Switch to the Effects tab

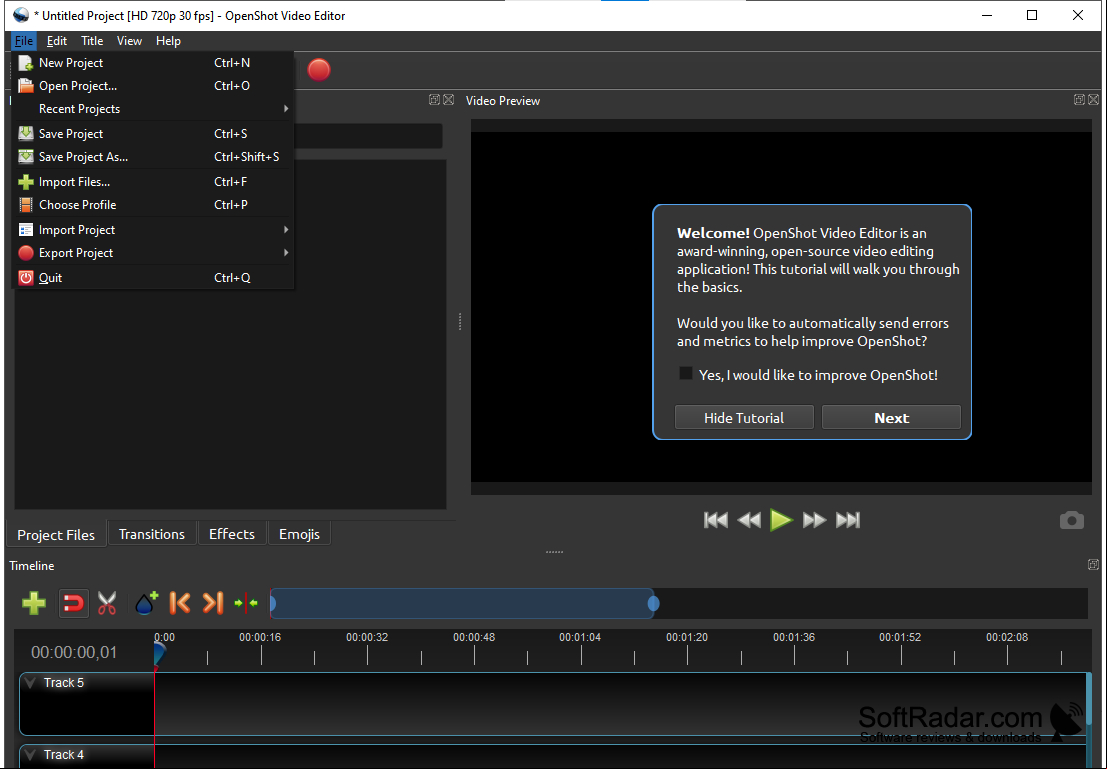[232, 534]
